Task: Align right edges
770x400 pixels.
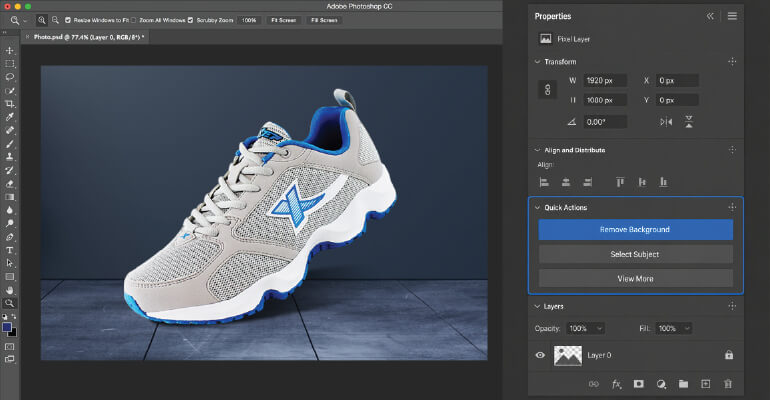Action: (587, 182)
